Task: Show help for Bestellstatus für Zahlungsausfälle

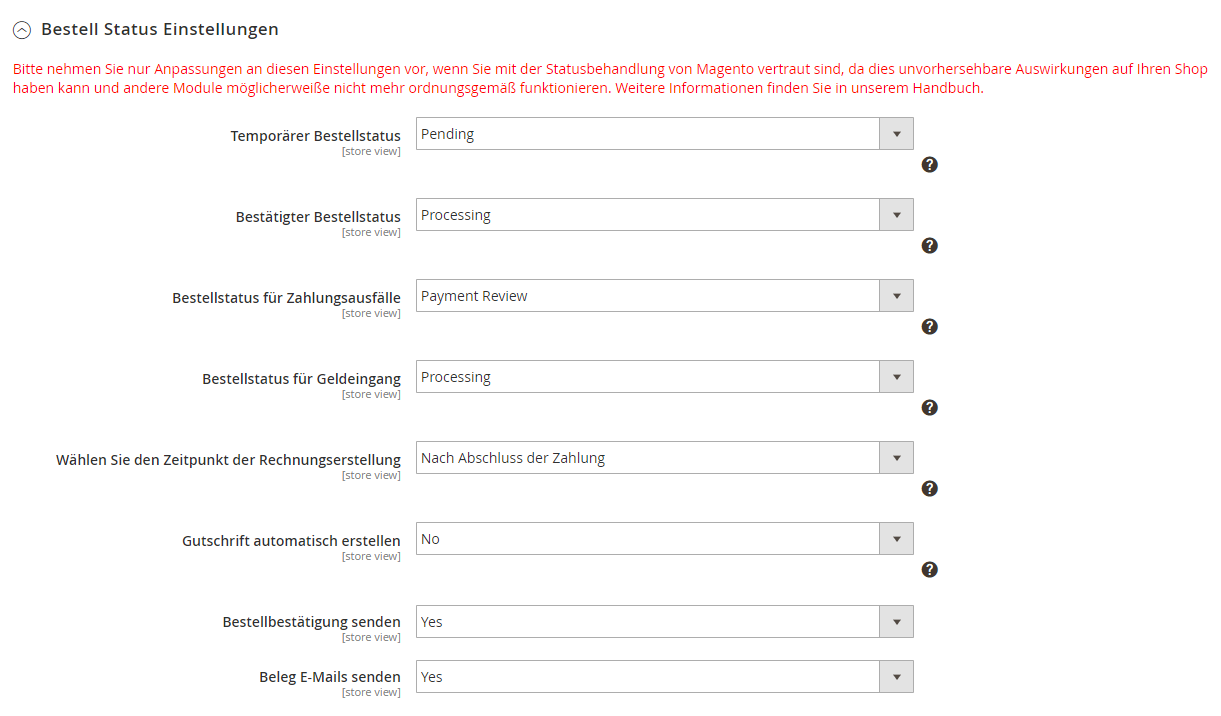Action: pos(929,327)
